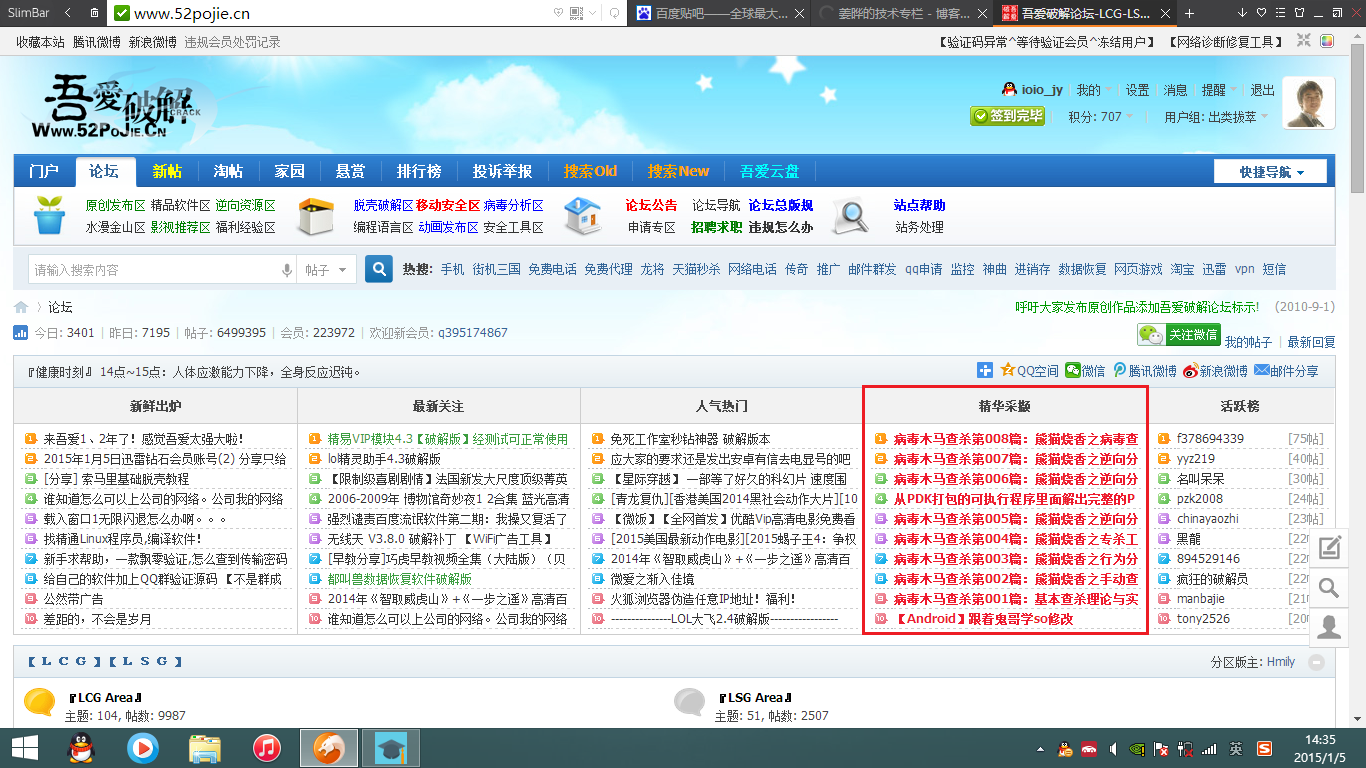Open the 吾爱云盘 navigation tab
Image resolution: width=1366 pixels, height=768 pixels.
(x=769, y=171)
